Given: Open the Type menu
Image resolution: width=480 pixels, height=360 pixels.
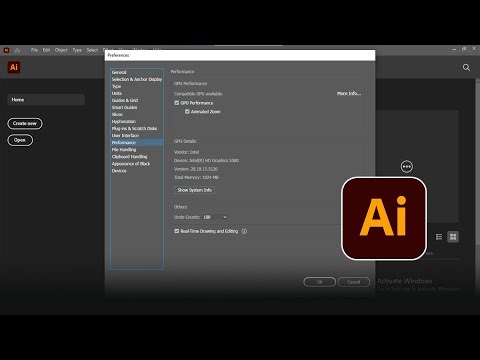Looking at the screenshot, I should (x=77, y=50).
